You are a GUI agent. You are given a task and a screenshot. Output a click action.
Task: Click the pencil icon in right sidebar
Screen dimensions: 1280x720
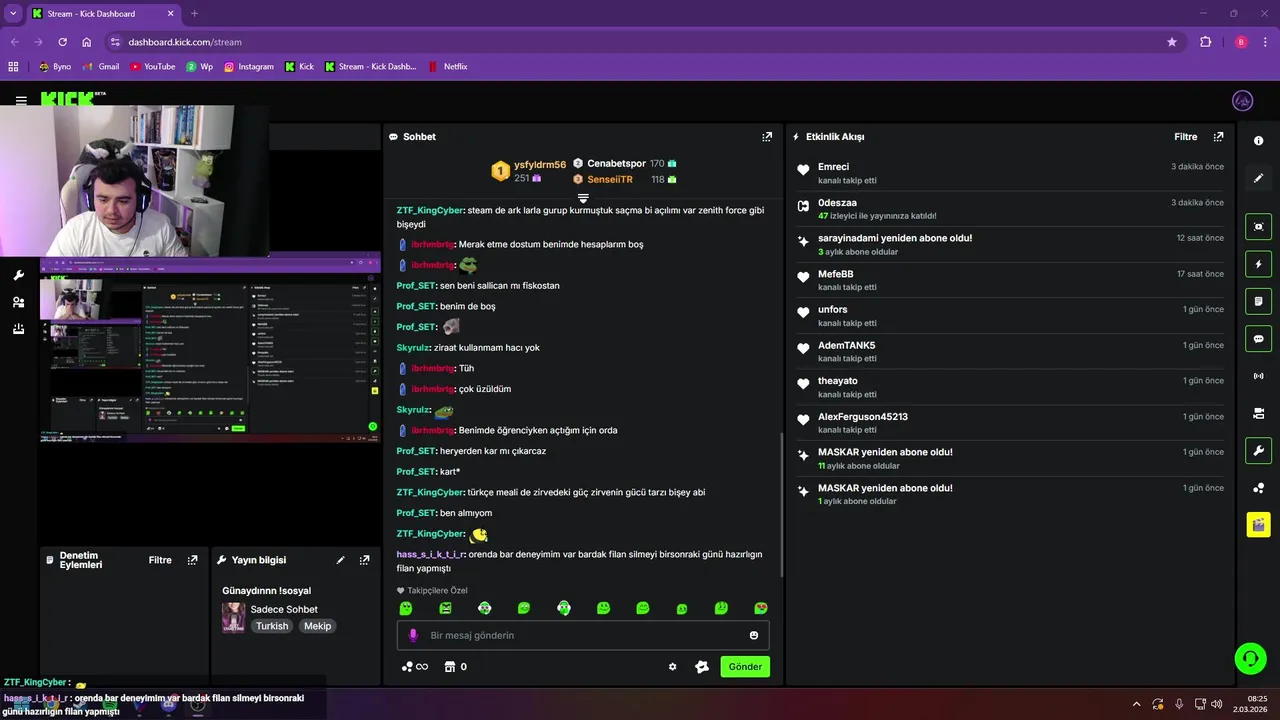[x=1258, y=178]
